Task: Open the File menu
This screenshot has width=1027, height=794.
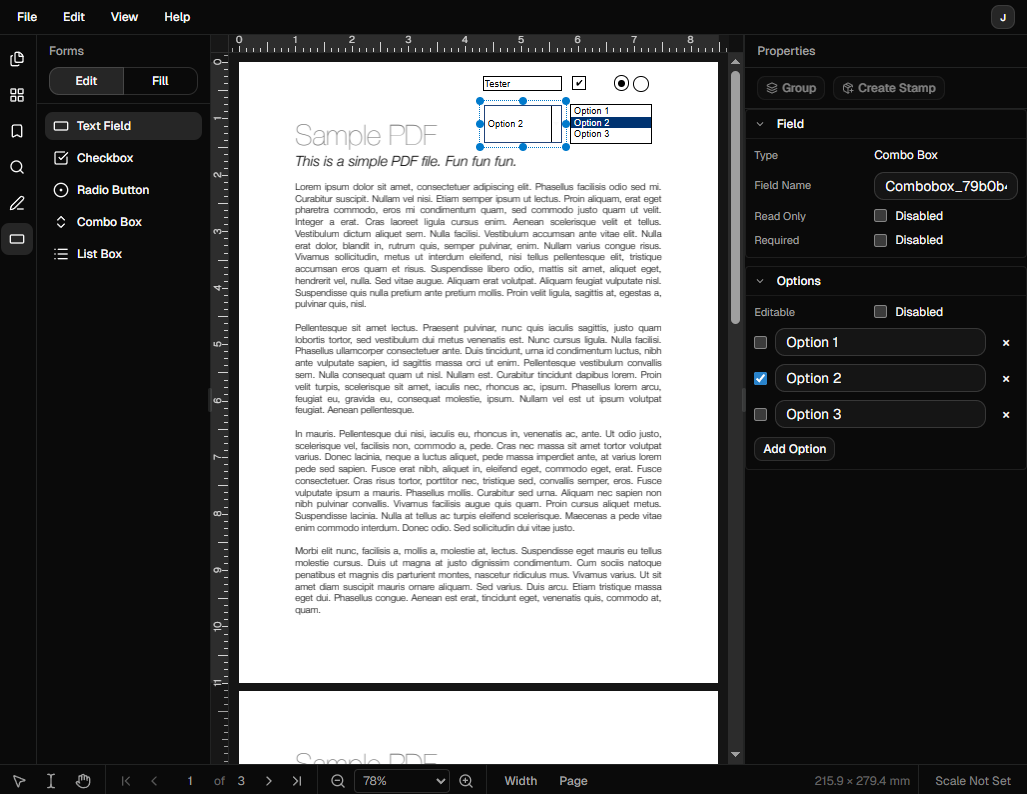Action: click(26, 17)
